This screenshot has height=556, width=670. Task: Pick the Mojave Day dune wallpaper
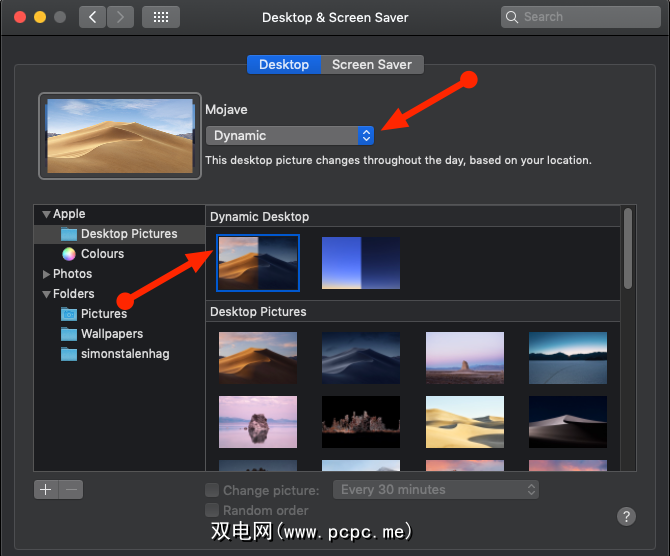258,358
